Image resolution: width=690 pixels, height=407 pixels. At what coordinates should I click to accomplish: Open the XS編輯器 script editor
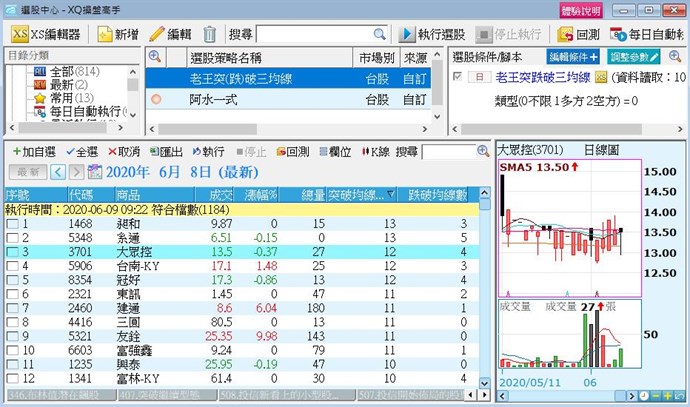pyautogui.click(x=45, y=34)
